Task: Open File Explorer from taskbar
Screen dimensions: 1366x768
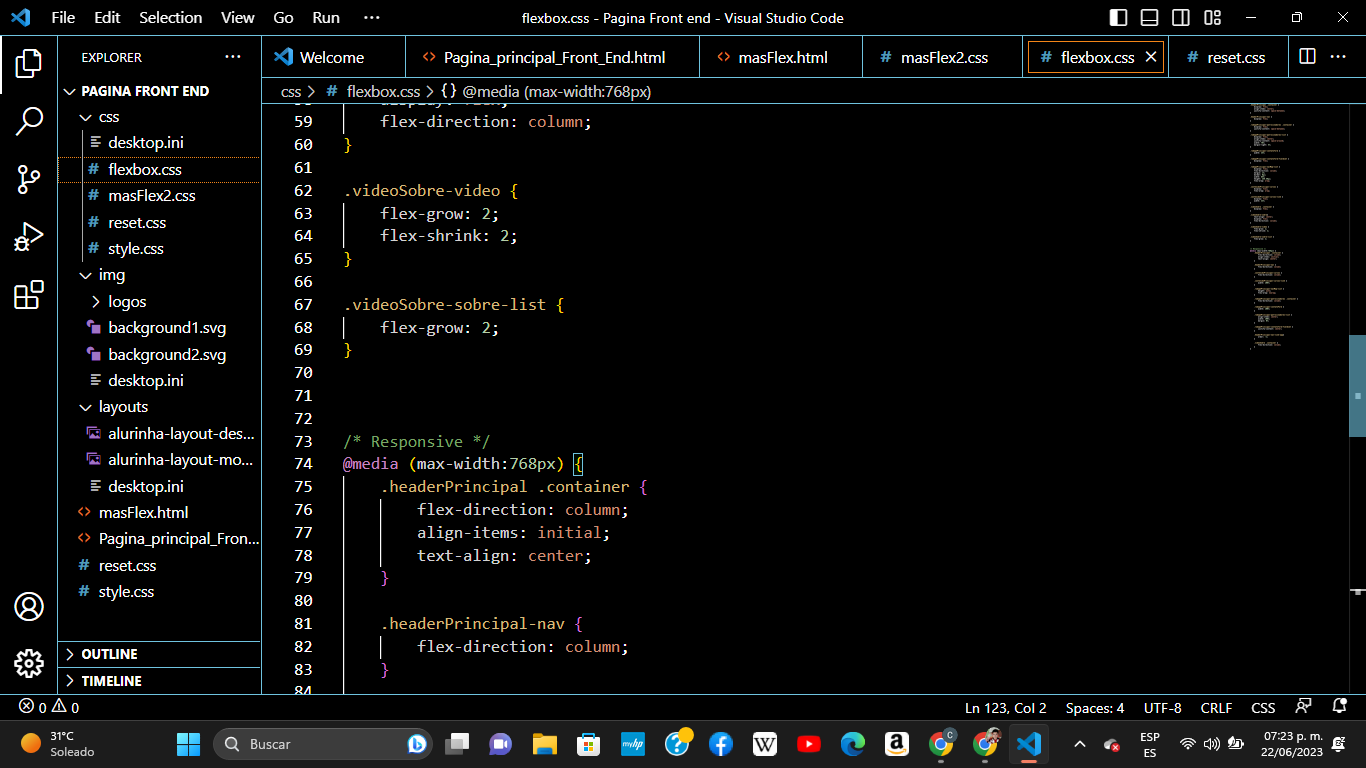Action: coord(544,744)
